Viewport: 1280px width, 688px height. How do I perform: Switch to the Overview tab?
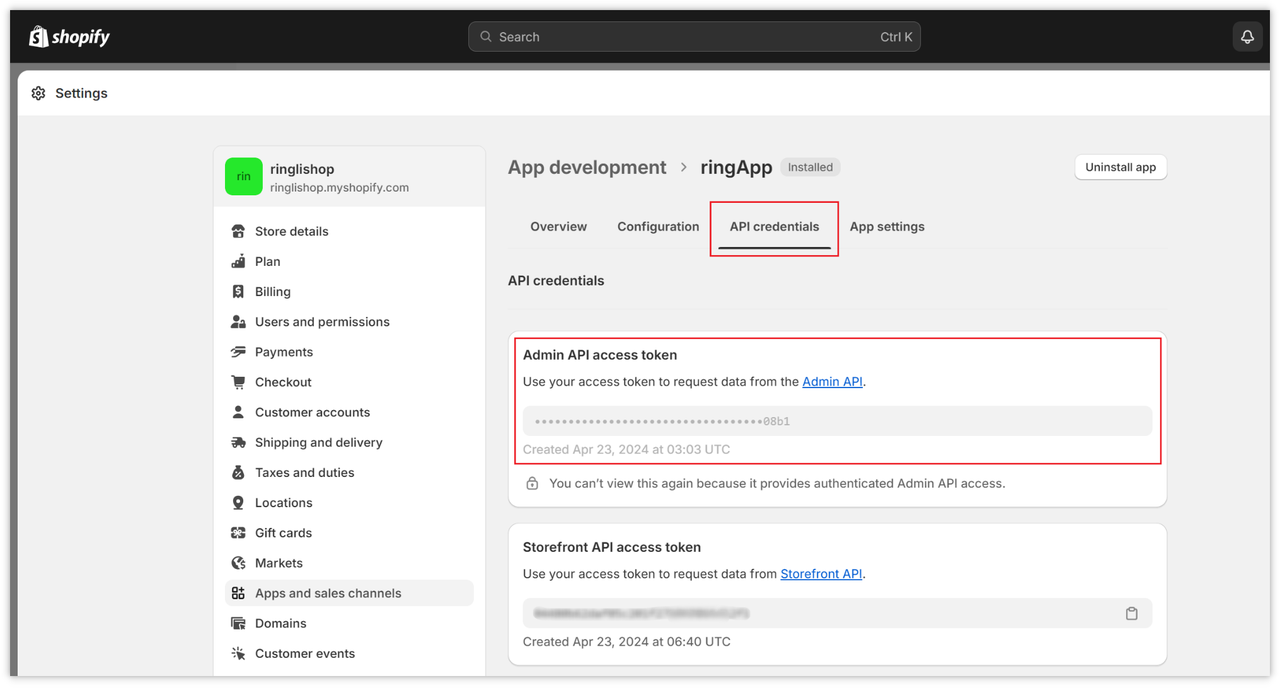tap(558, 227)
